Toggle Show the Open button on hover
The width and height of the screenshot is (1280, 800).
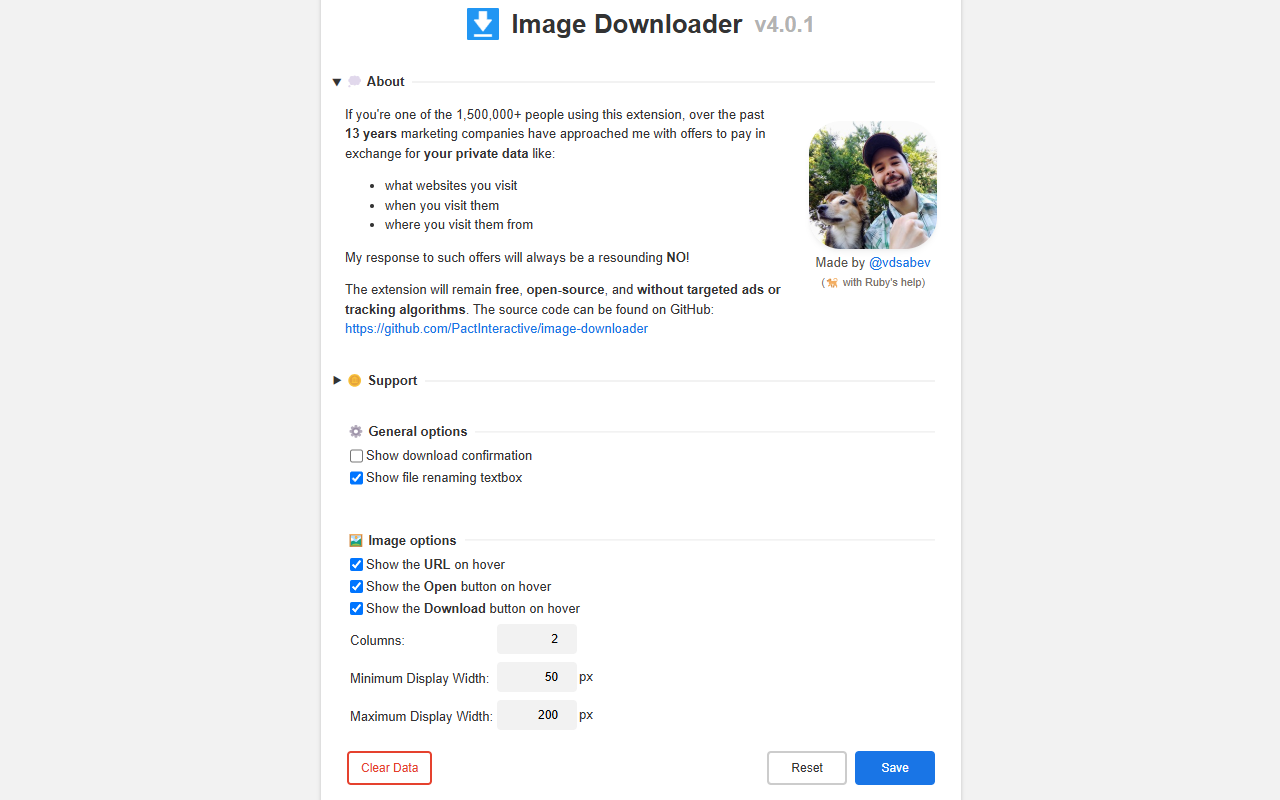click(356, 586)
